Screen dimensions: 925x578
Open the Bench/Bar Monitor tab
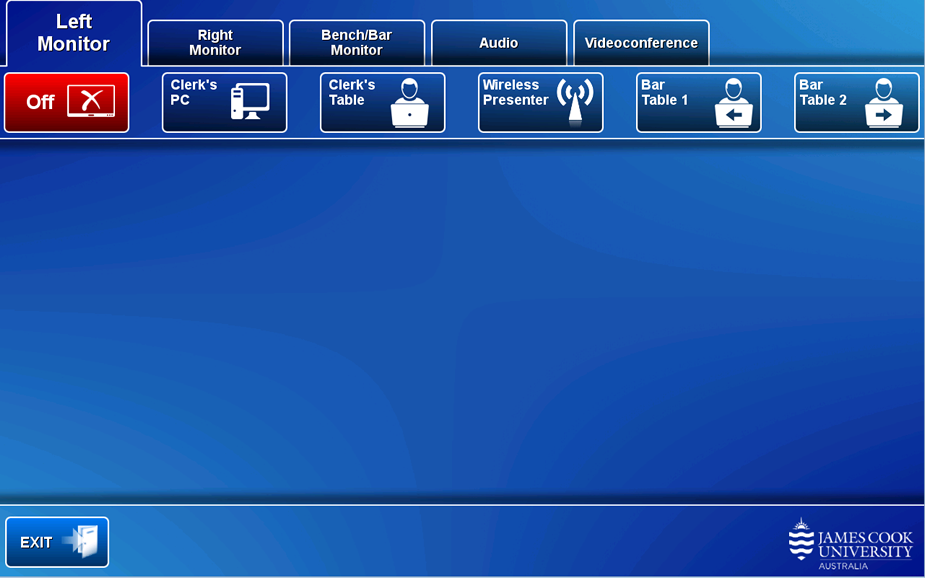click(357, 42)
